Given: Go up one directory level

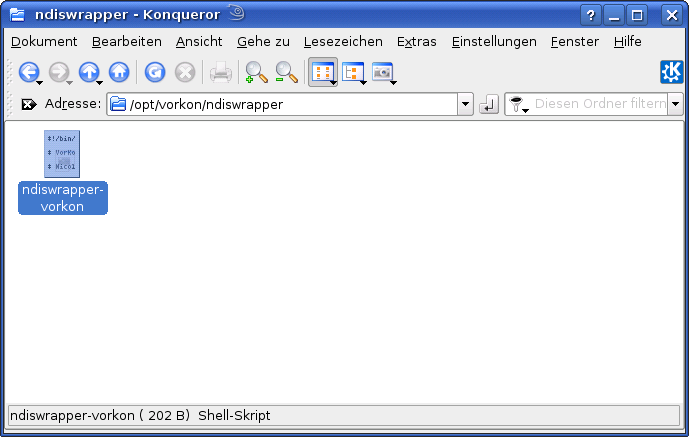Looking at the screenshot, I should [x=89, y=72].
